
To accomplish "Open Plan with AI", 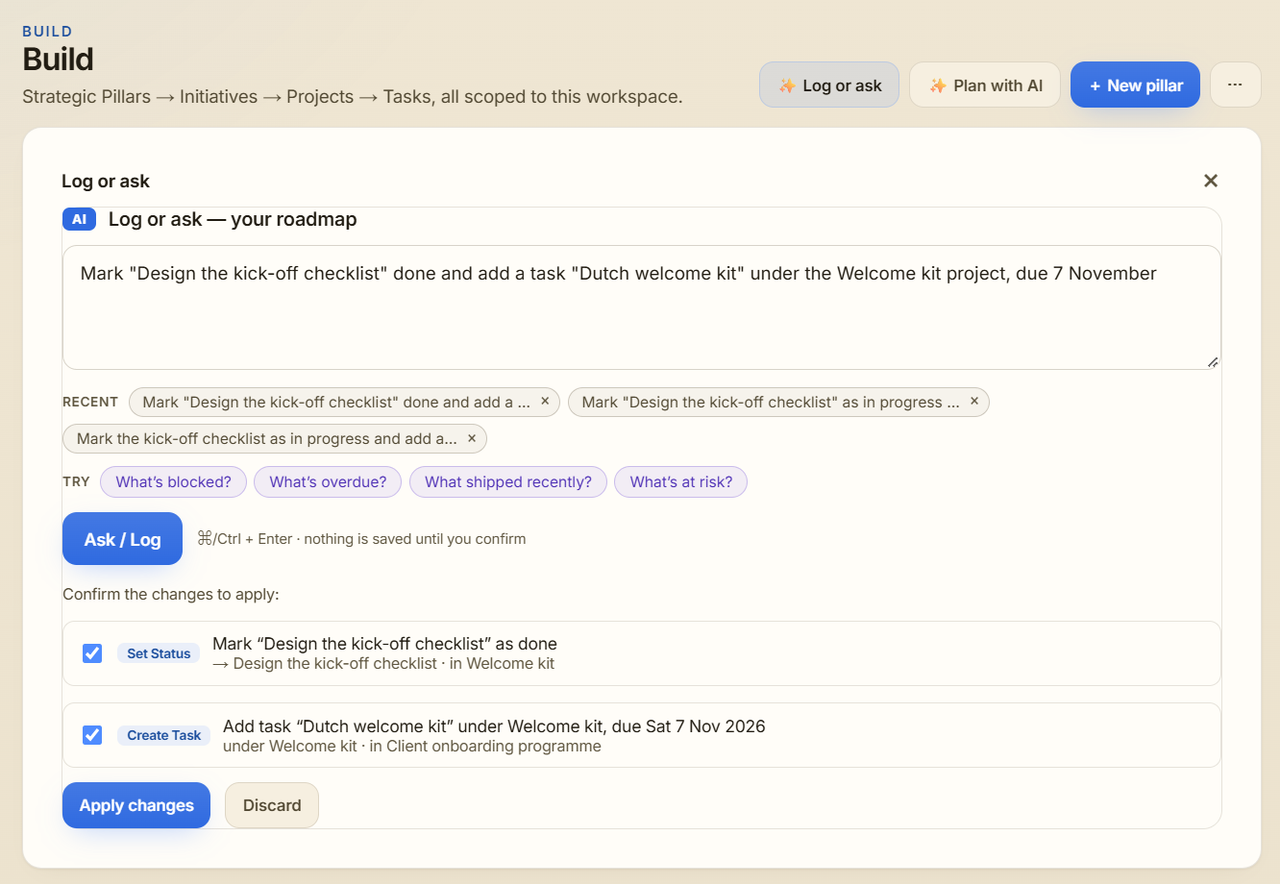I will [985, 85].
